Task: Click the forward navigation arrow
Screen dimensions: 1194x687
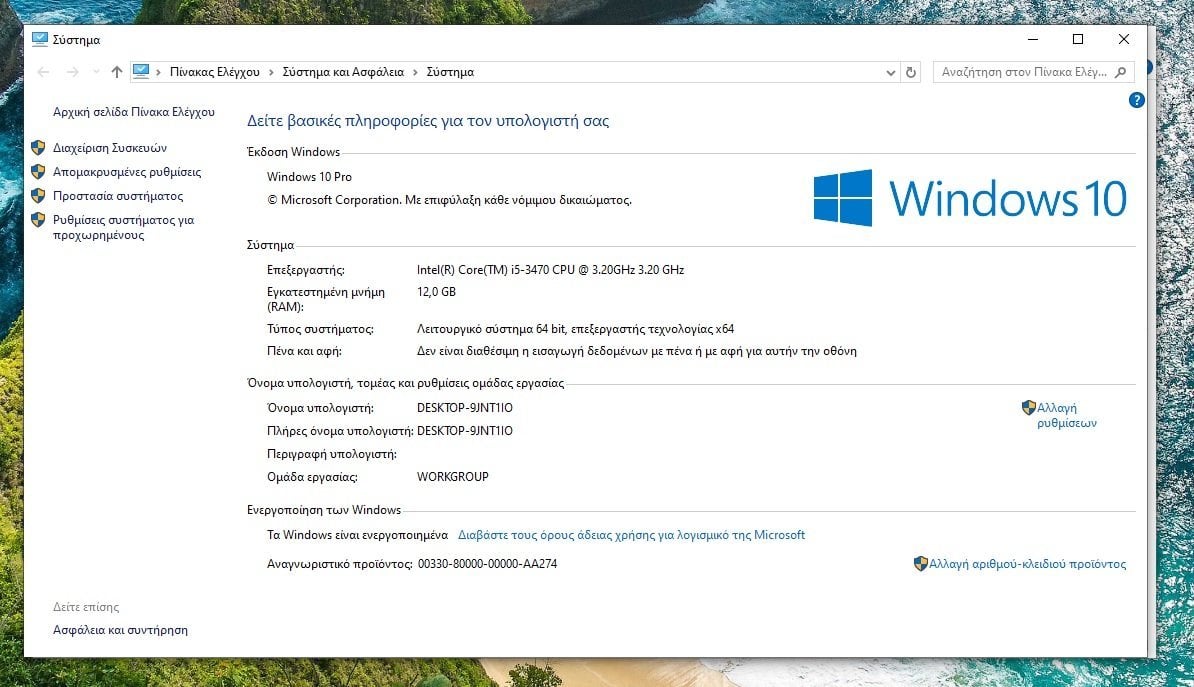Action: click(72, 72)
